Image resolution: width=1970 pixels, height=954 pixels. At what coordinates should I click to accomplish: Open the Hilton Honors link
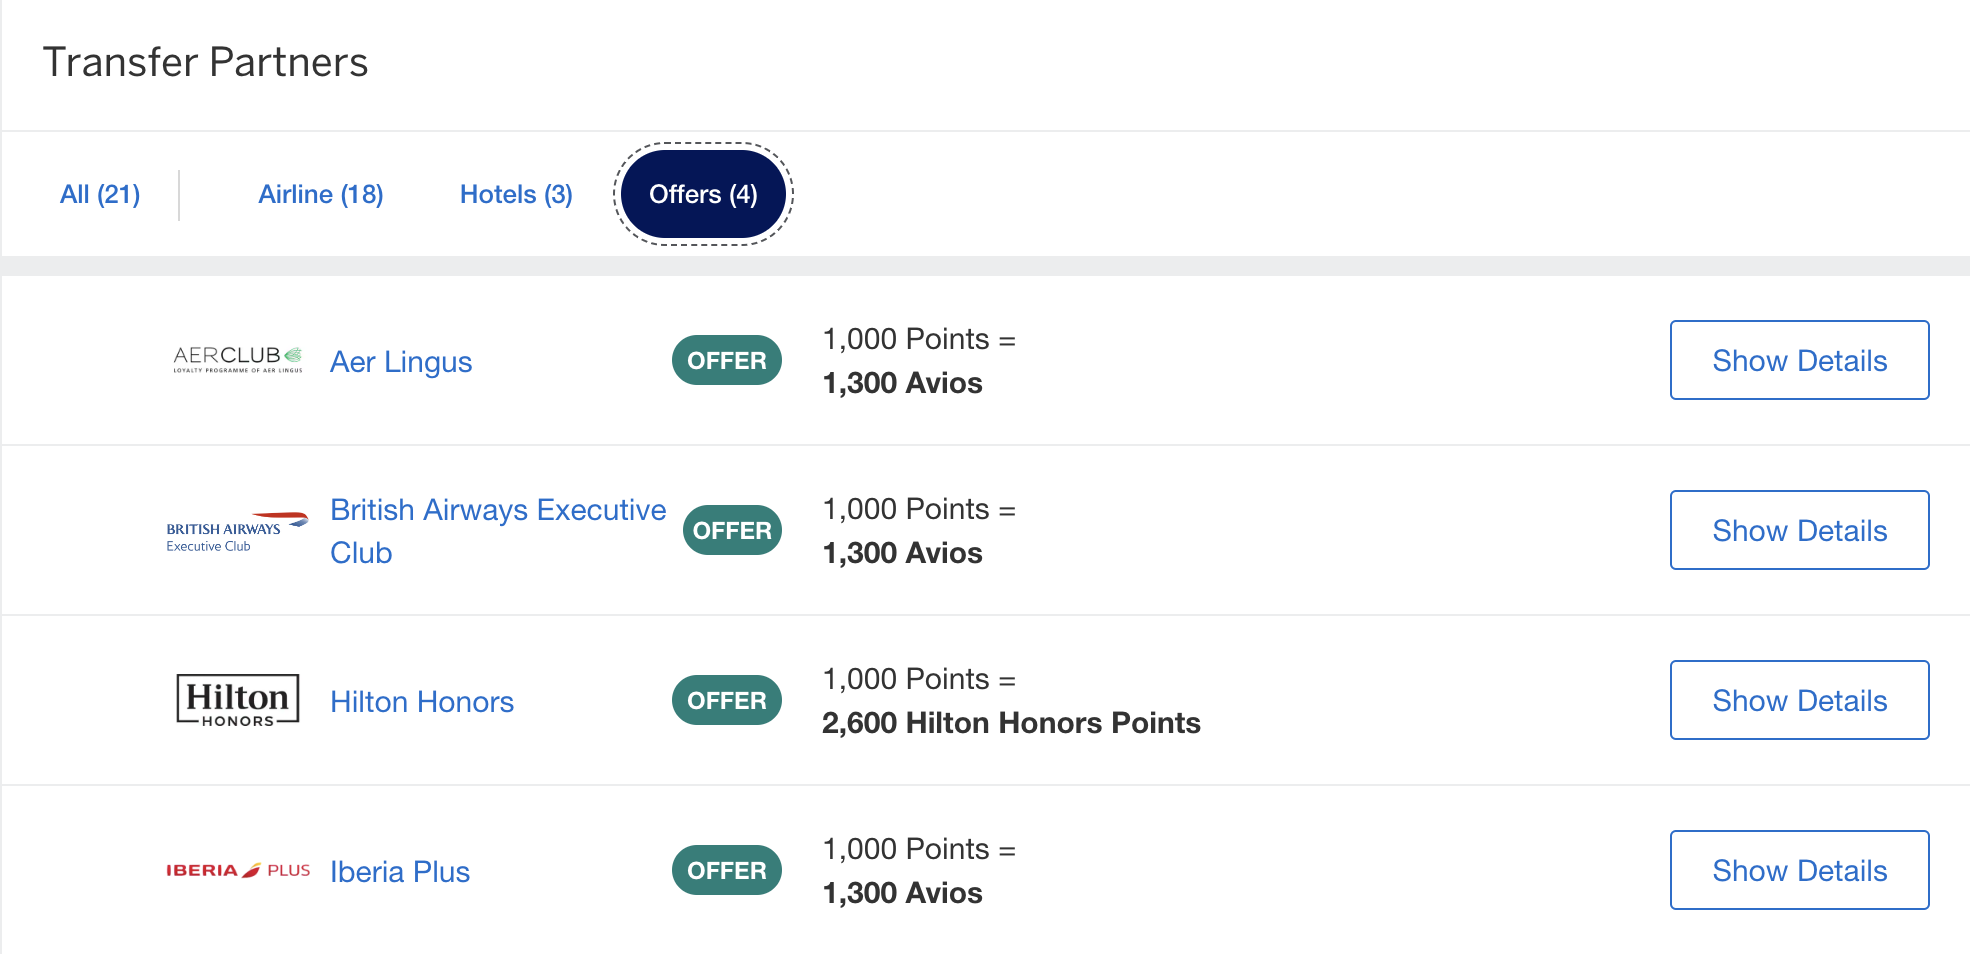click(x=422, y=702)
